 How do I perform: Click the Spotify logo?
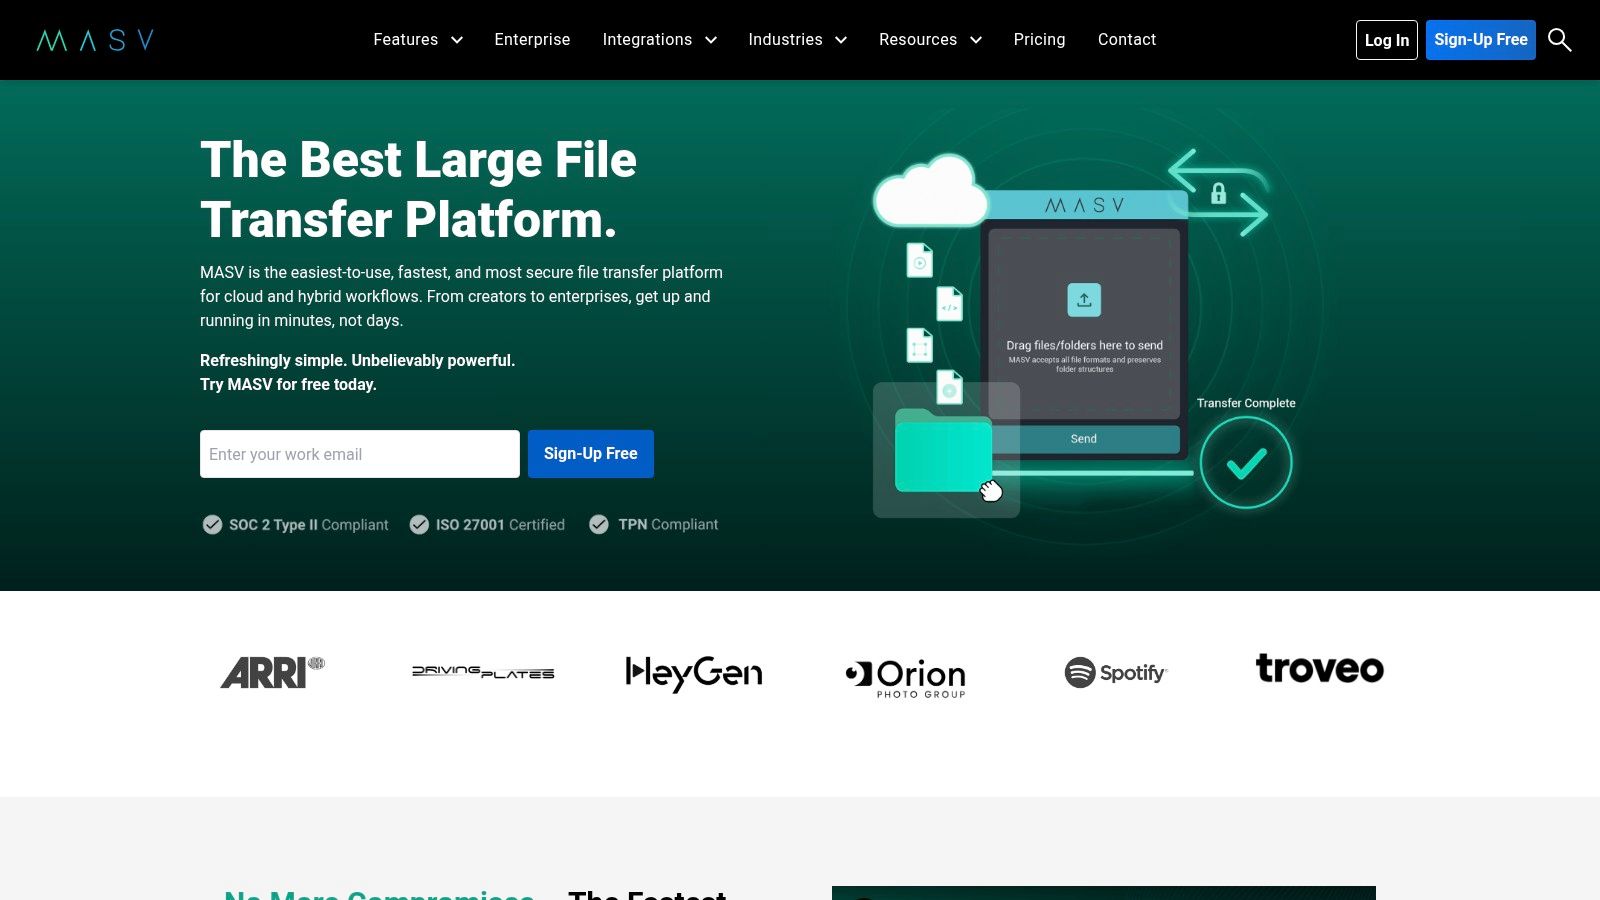click(1116, 673)
